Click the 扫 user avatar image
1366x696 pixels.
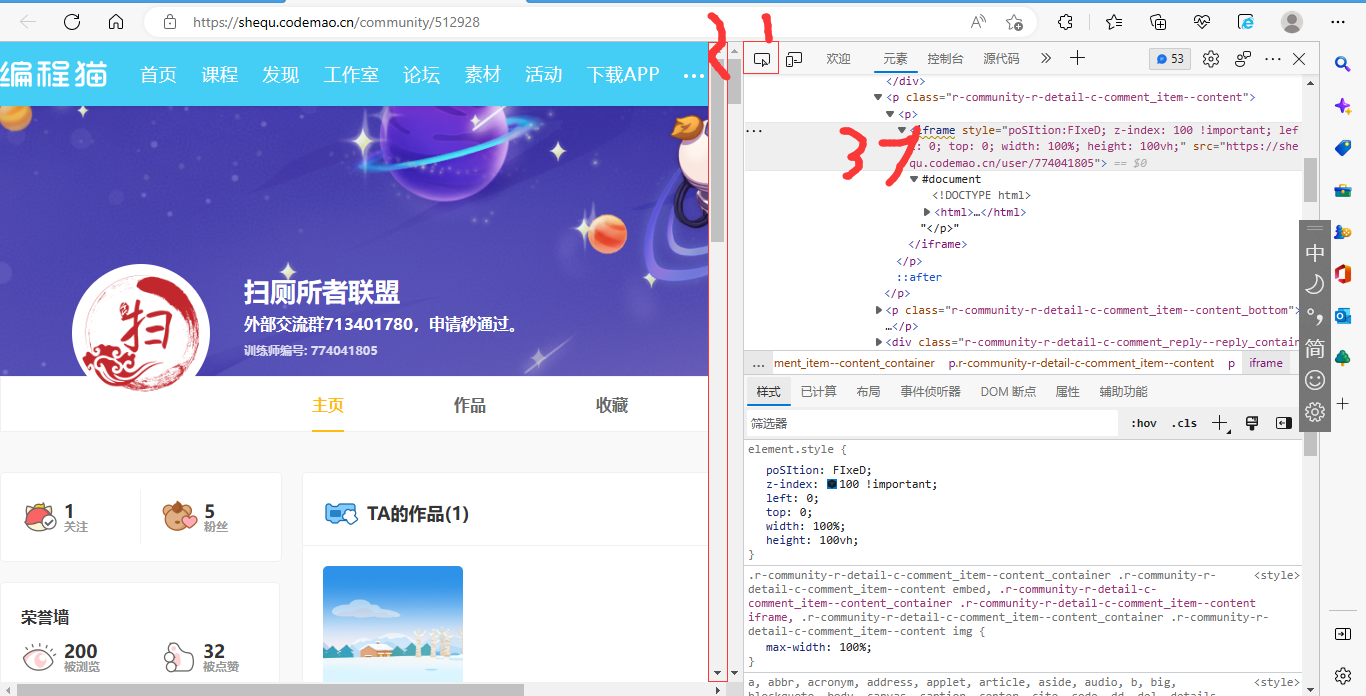point(141,333)
